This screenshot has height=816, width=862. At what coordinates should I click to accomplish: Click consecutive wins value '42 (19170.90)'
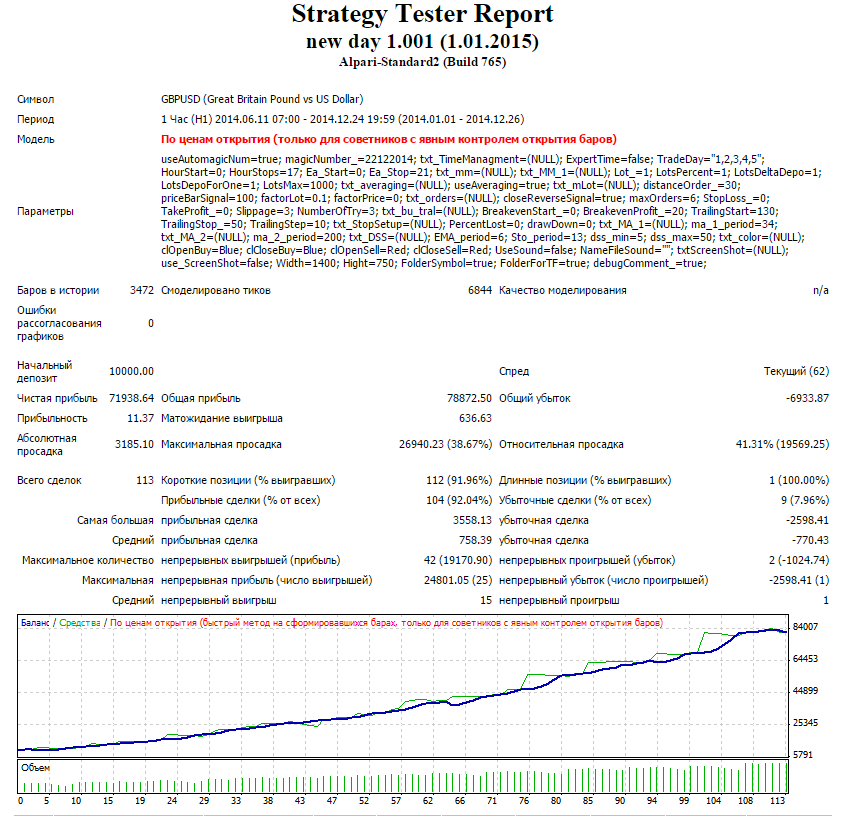458,560
